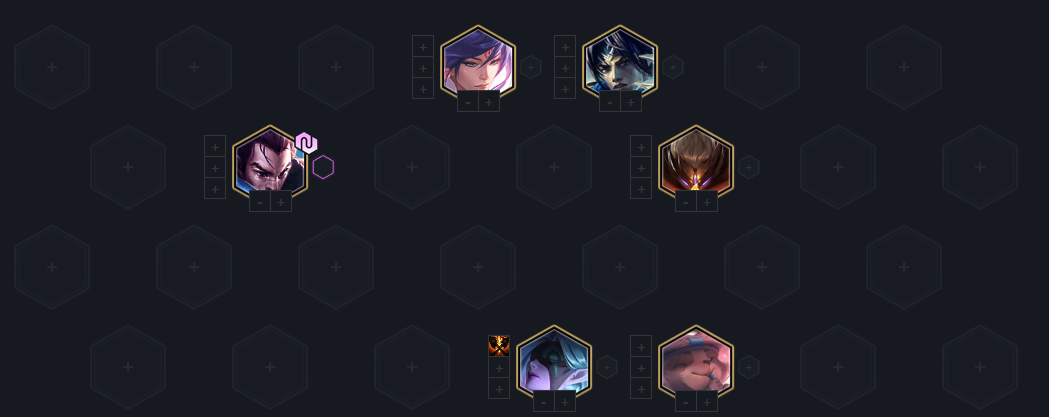This screenshot has width=1049, height=417.
Task: Click the Yasuo champion portrait
Action: coord(270,164)
